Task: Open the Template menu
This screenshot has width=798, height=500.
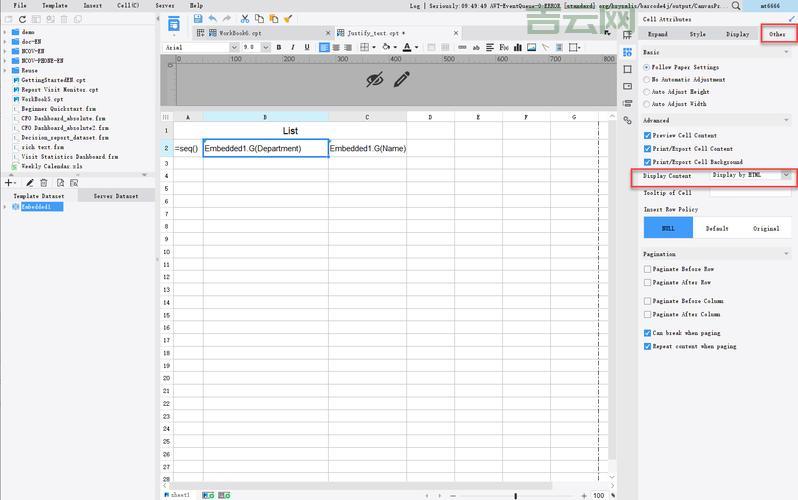Action: click(x=54, y=5)
